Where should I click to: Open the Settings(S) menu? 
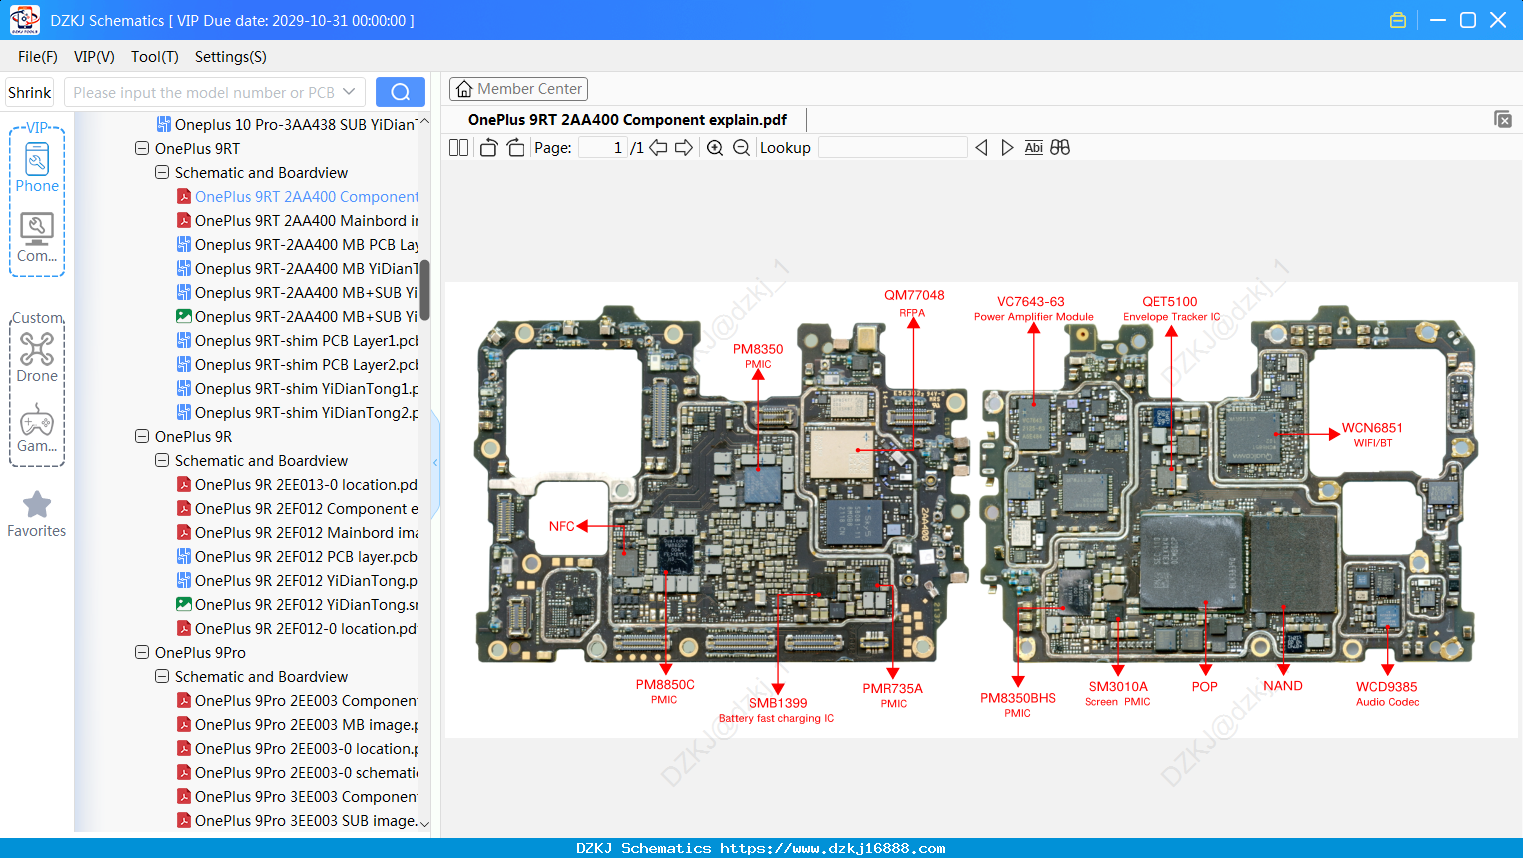pyautogui.click(x=231, y=57)
